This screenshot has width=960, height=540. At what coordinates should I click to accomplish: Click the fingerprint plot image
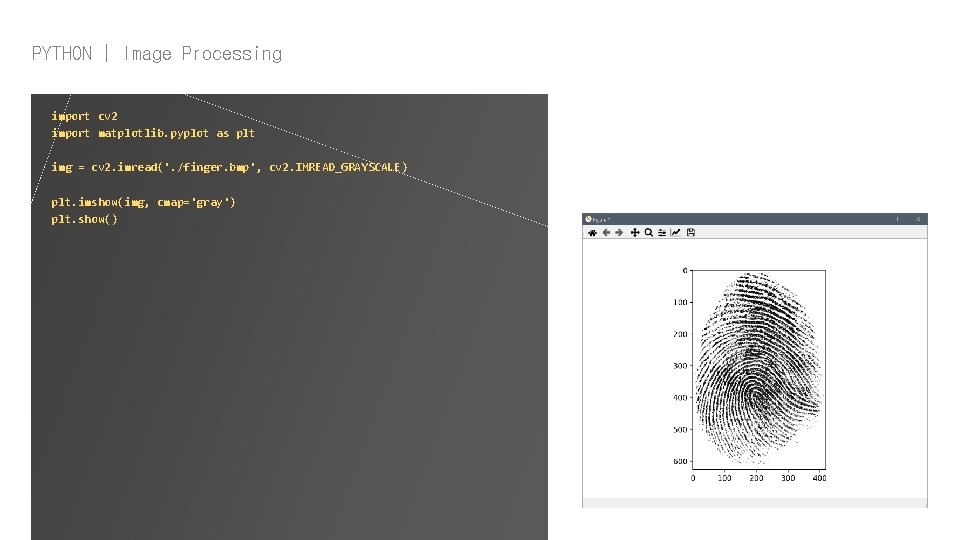(x=759, y=369)
